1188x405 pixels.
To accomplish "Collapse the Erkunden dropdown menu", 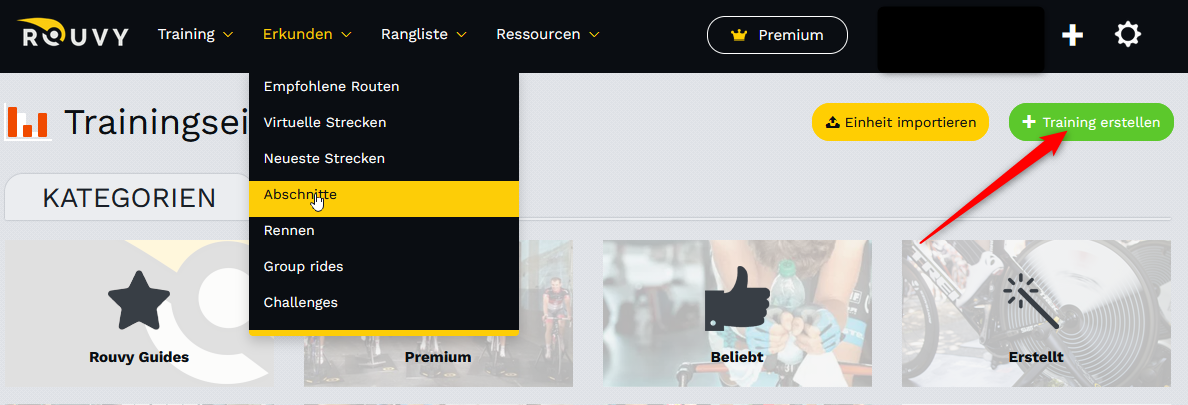I will 307,34.
